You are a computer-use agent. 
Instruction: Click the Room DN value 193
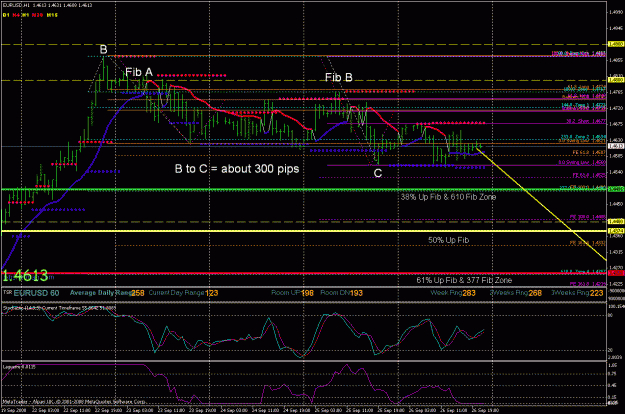coord(356,293)
